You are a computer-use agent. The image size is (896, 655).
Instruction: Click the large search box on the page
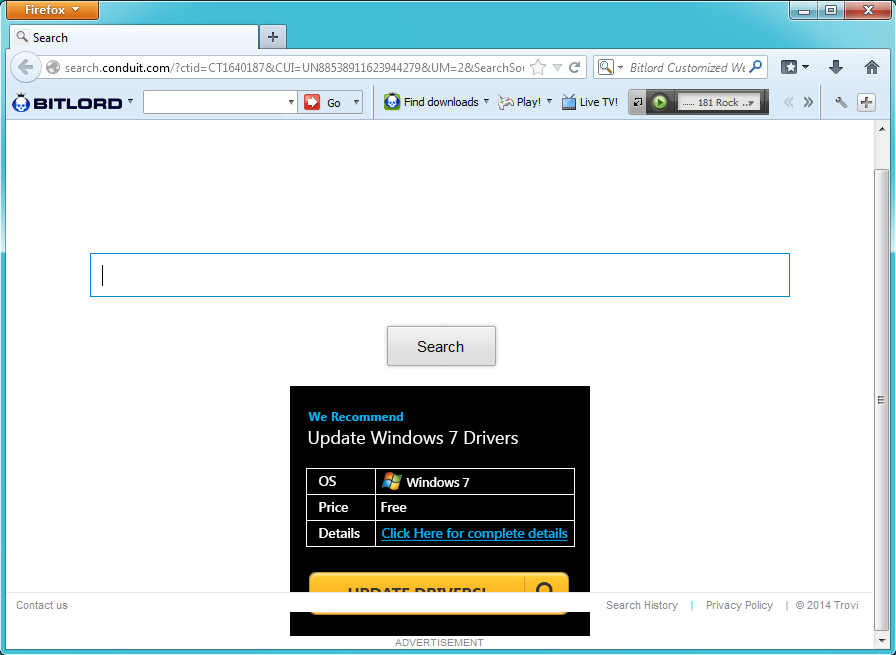440,275
